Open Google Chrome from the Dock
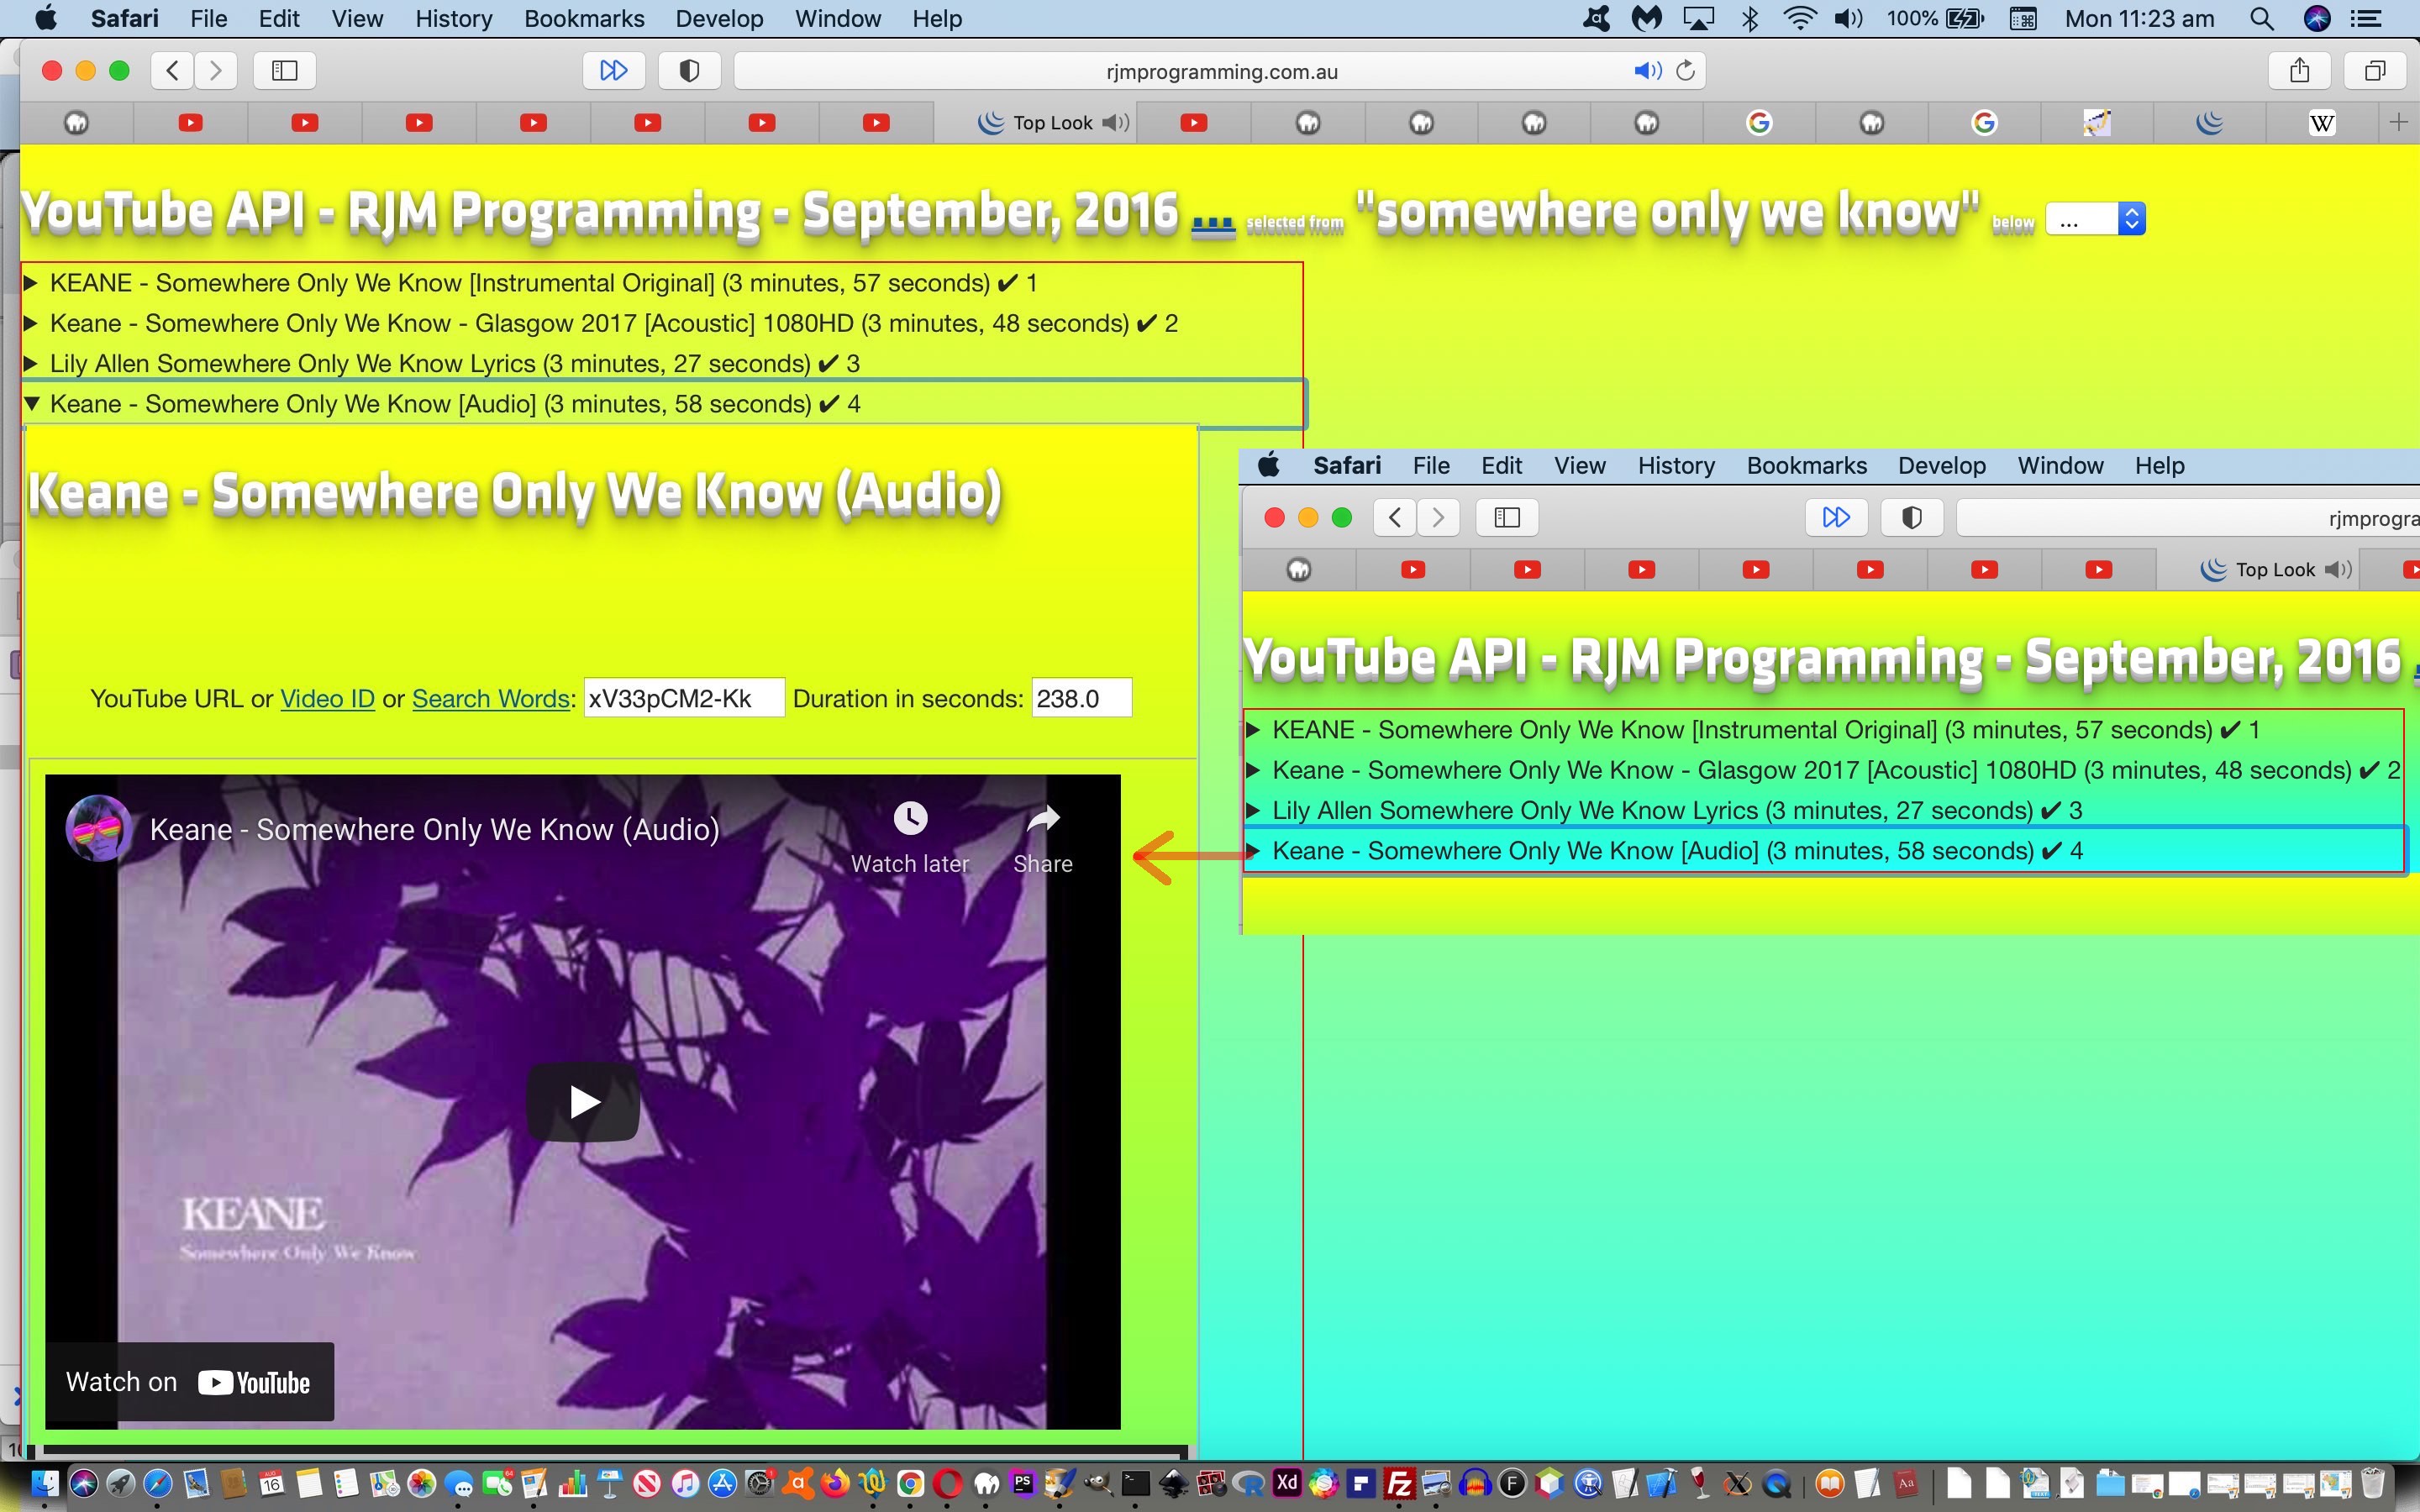 tap(910, 1483)
